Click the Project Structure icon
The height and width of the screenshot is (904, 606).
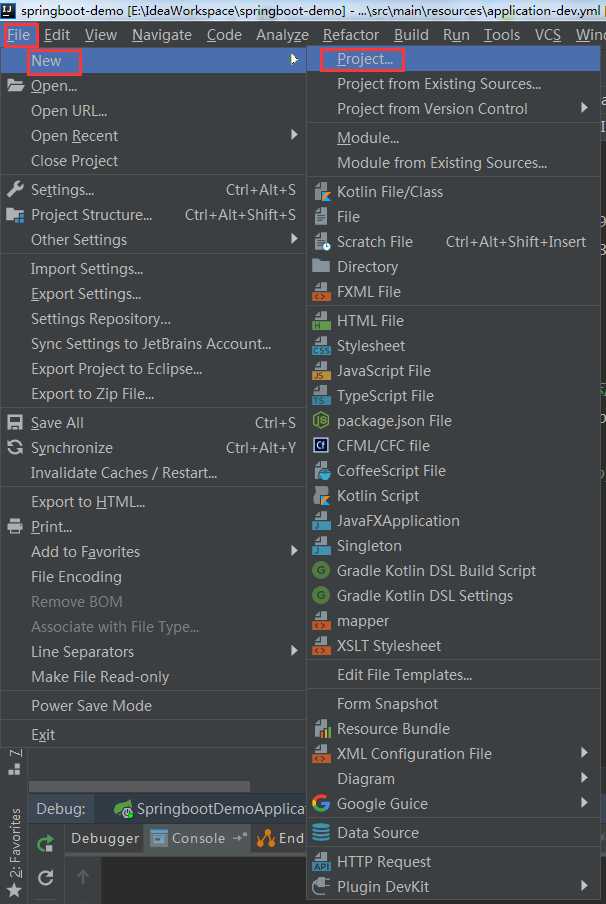(15, 214)
